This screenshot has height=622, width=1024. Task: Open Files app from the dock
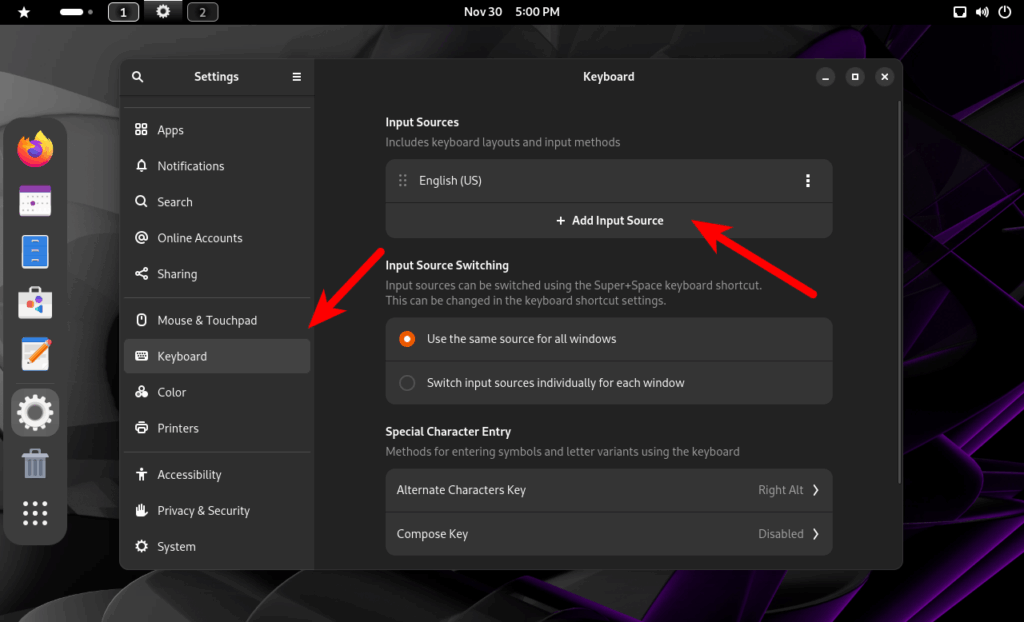pyautogui.click(x=35, y=252)
